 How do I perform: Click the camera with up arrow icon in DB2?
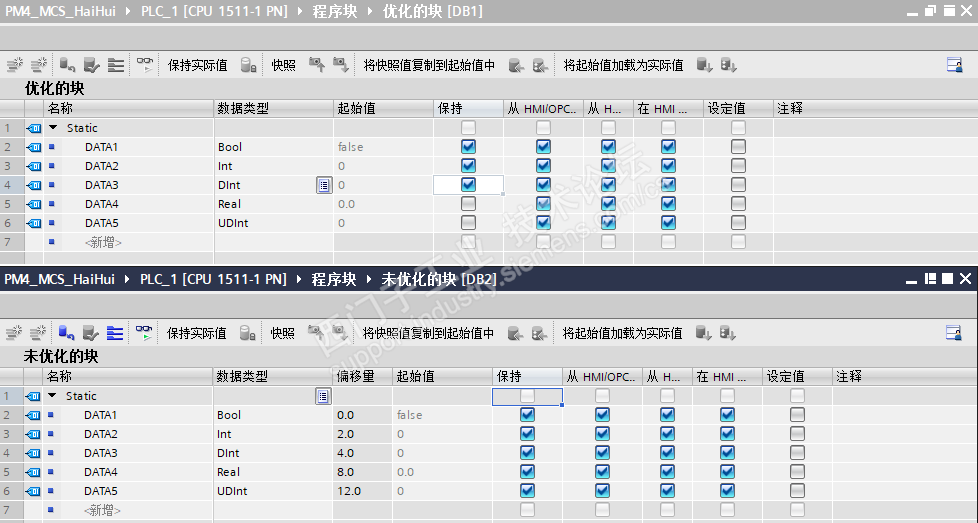(316, 333)
